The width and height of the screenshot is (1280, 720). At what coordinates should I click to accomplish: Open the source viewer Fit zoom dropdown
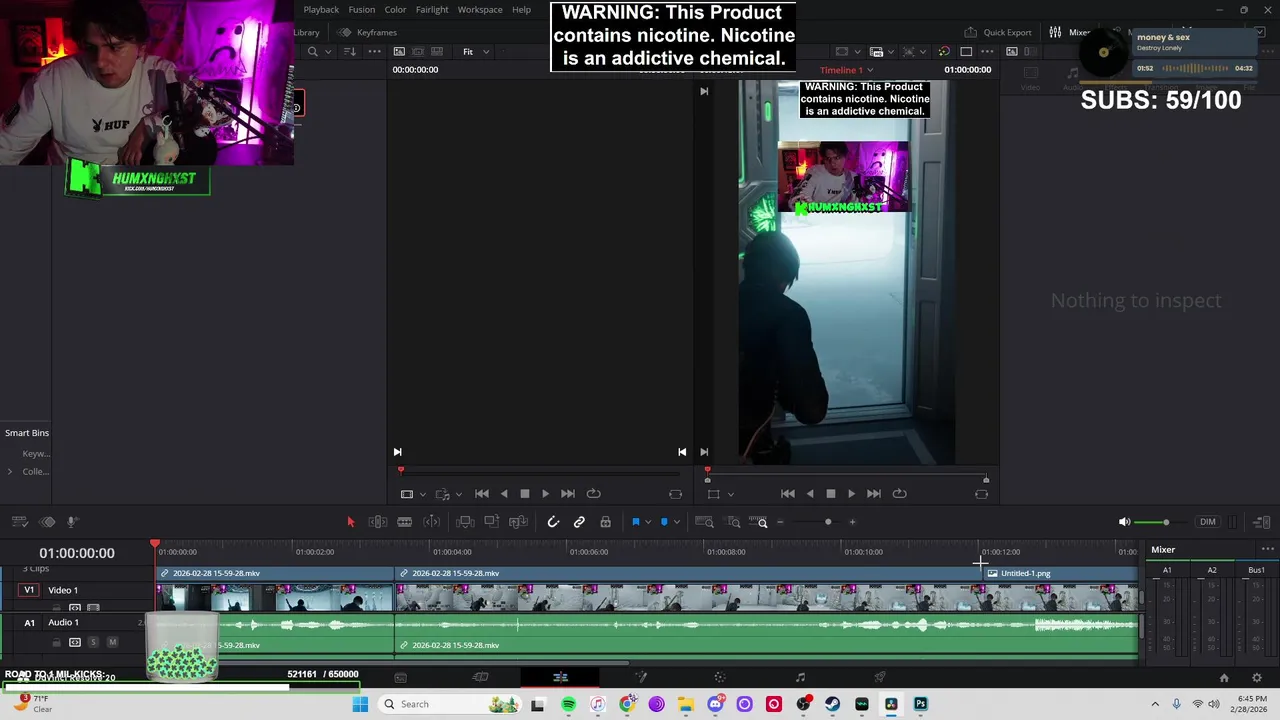click(x=475, y=52)
